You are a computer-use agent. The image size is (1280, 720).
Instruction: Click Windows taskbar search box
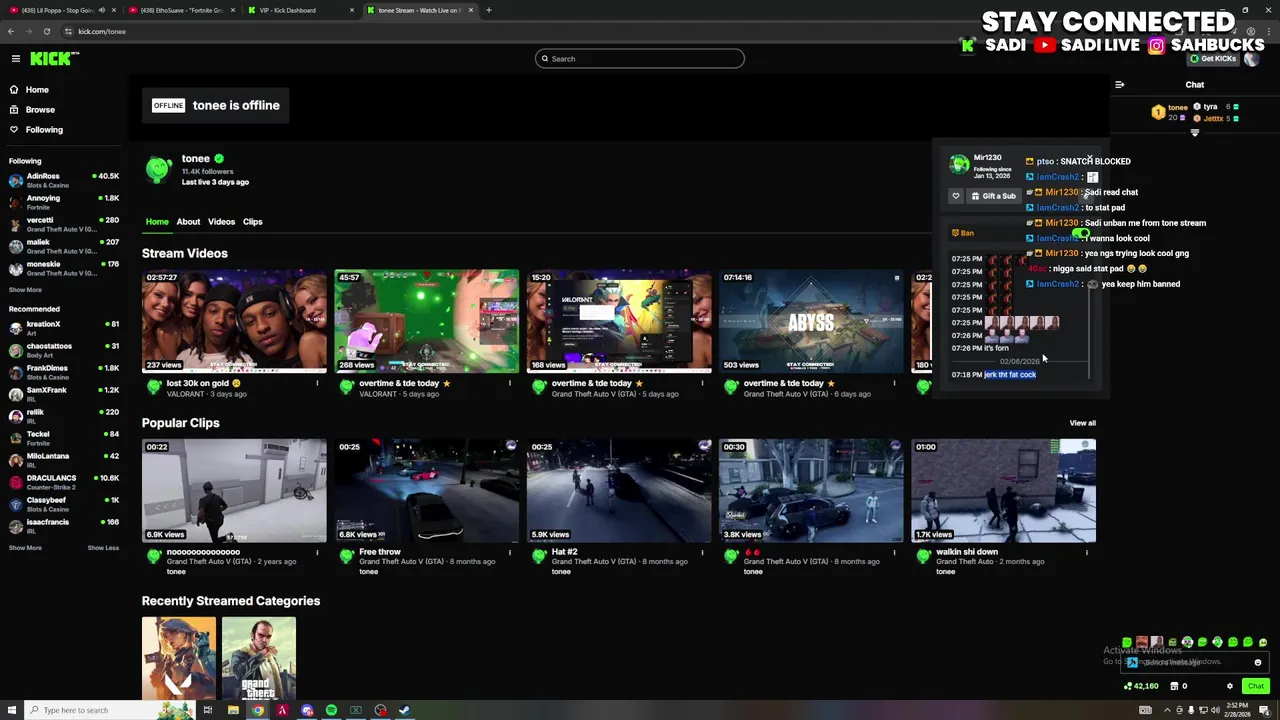point(109,710)
